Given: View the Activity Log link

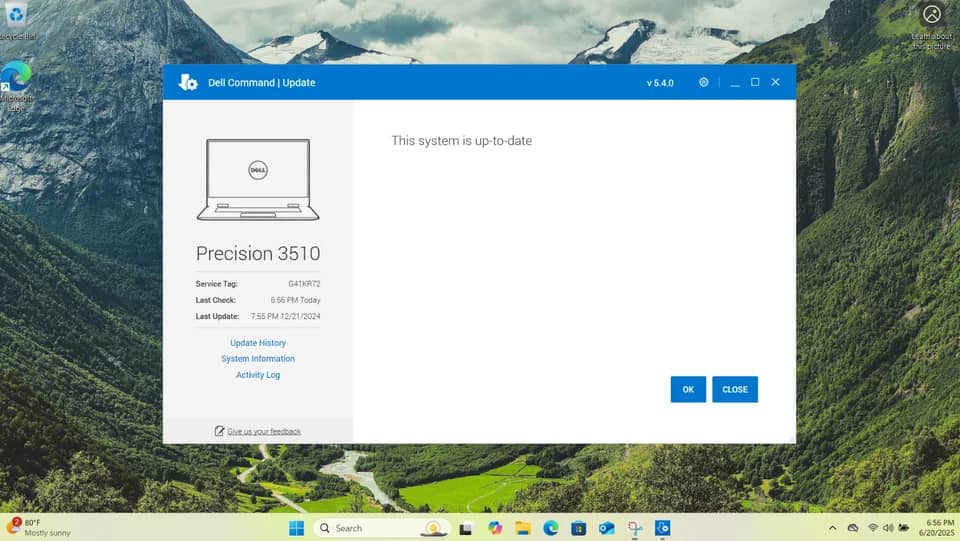Looking at the screenshot, I should pos(258,375).
